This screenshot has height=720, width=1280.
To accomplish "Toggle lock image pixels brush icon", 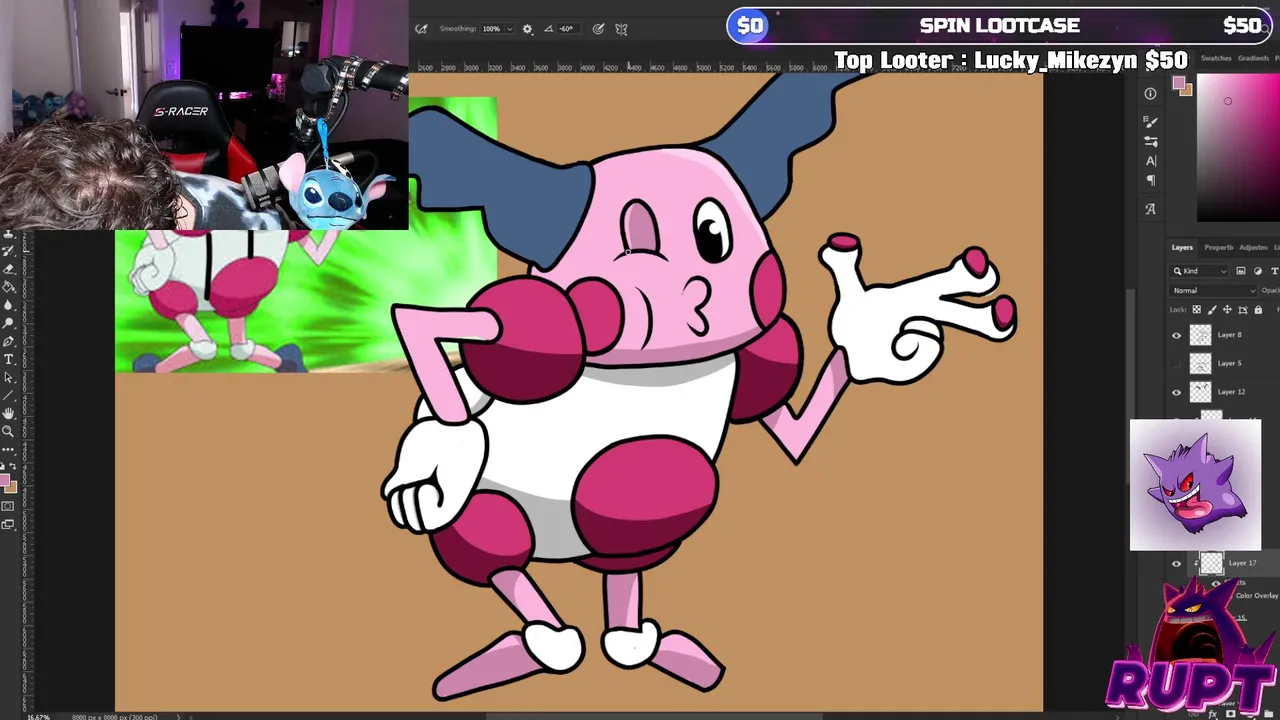I will click(1212, 310).
